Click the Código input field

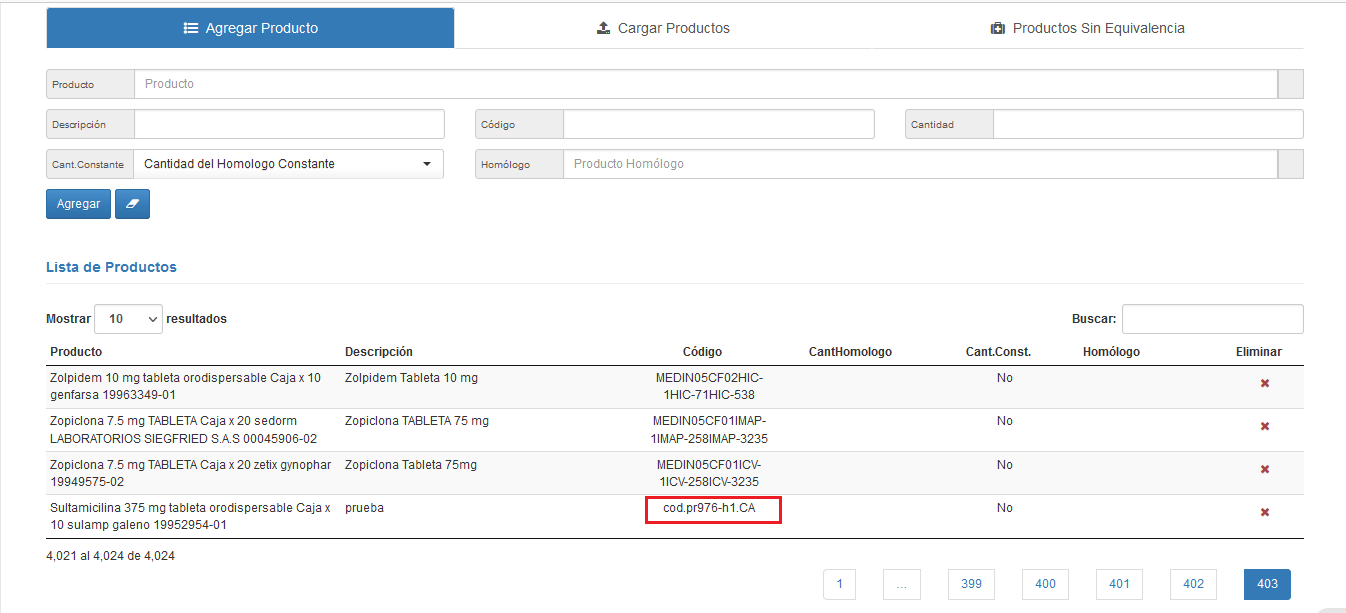pos(719,124)
